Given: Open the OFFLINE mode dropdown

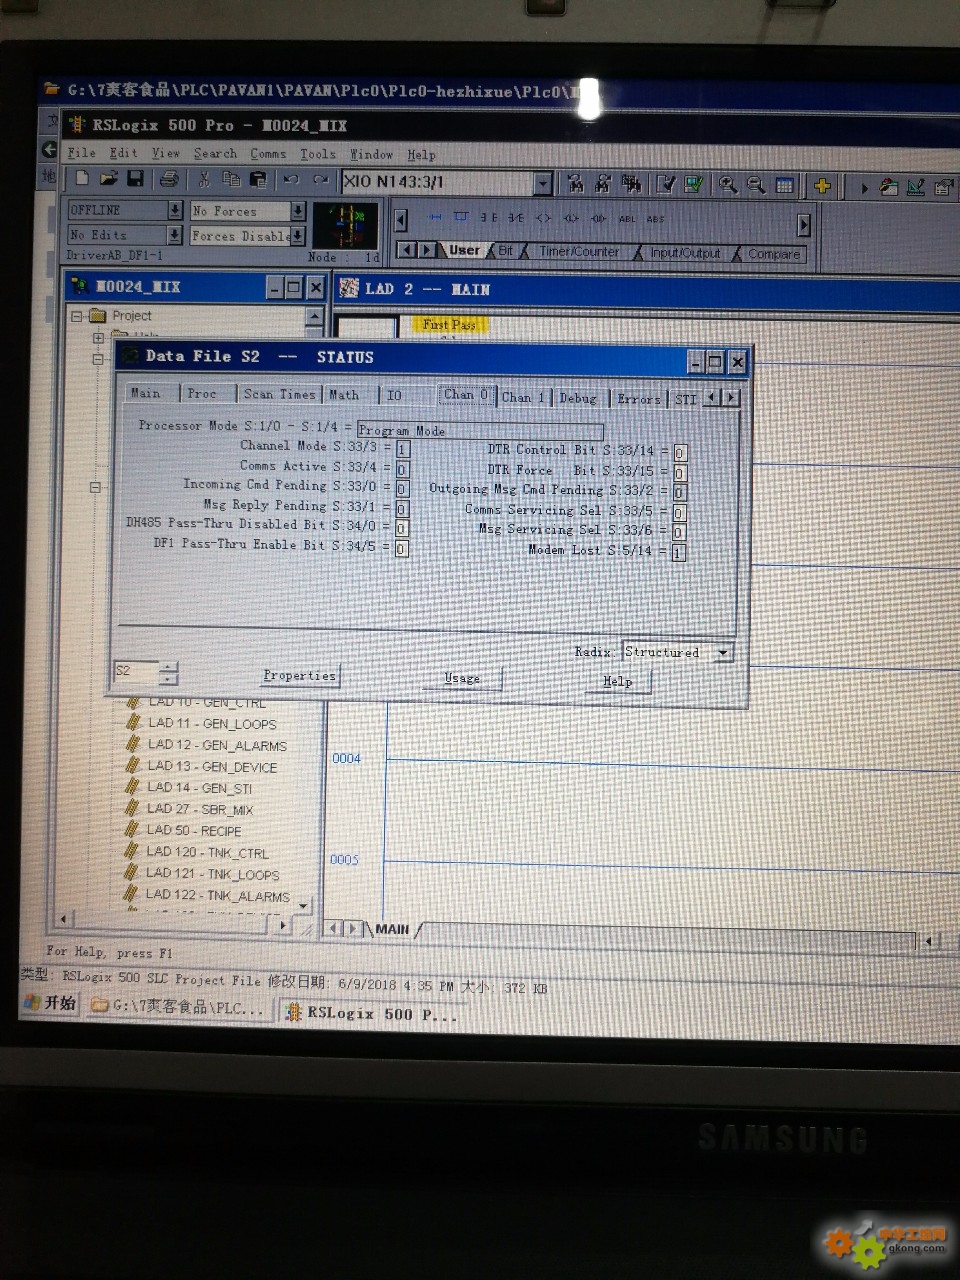Looking at the screenshot, I should (x=175, y=210).
